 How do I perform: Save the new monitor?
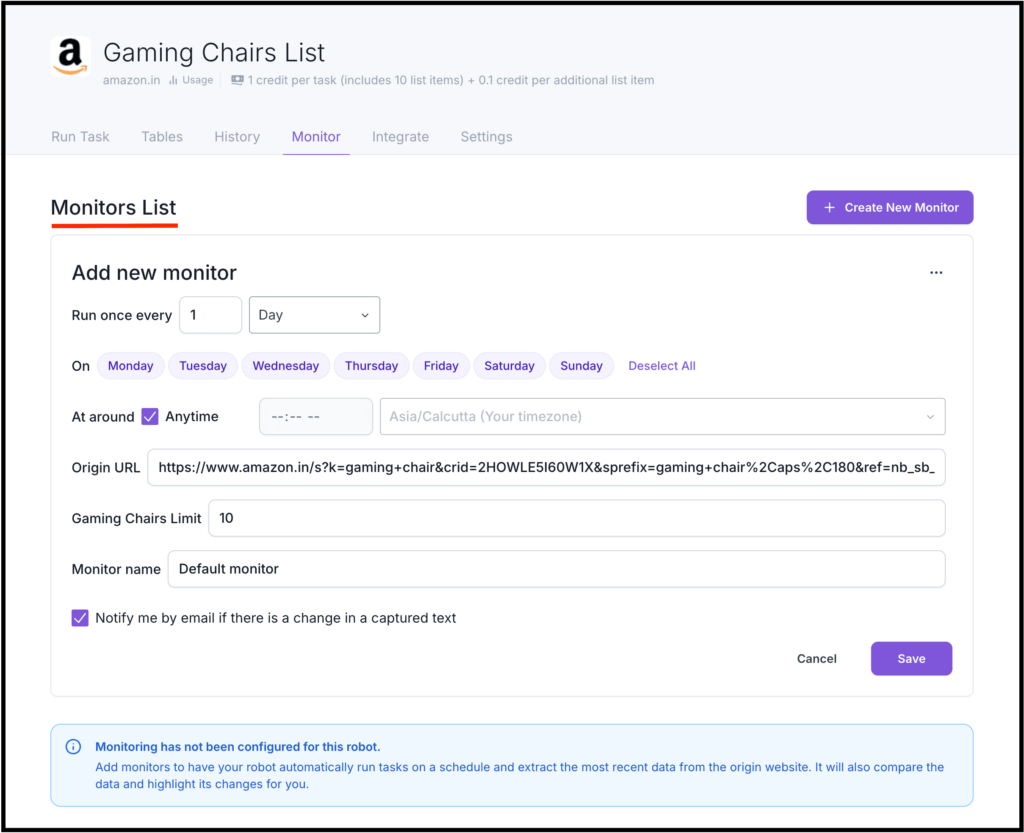[x=910, y=658]
